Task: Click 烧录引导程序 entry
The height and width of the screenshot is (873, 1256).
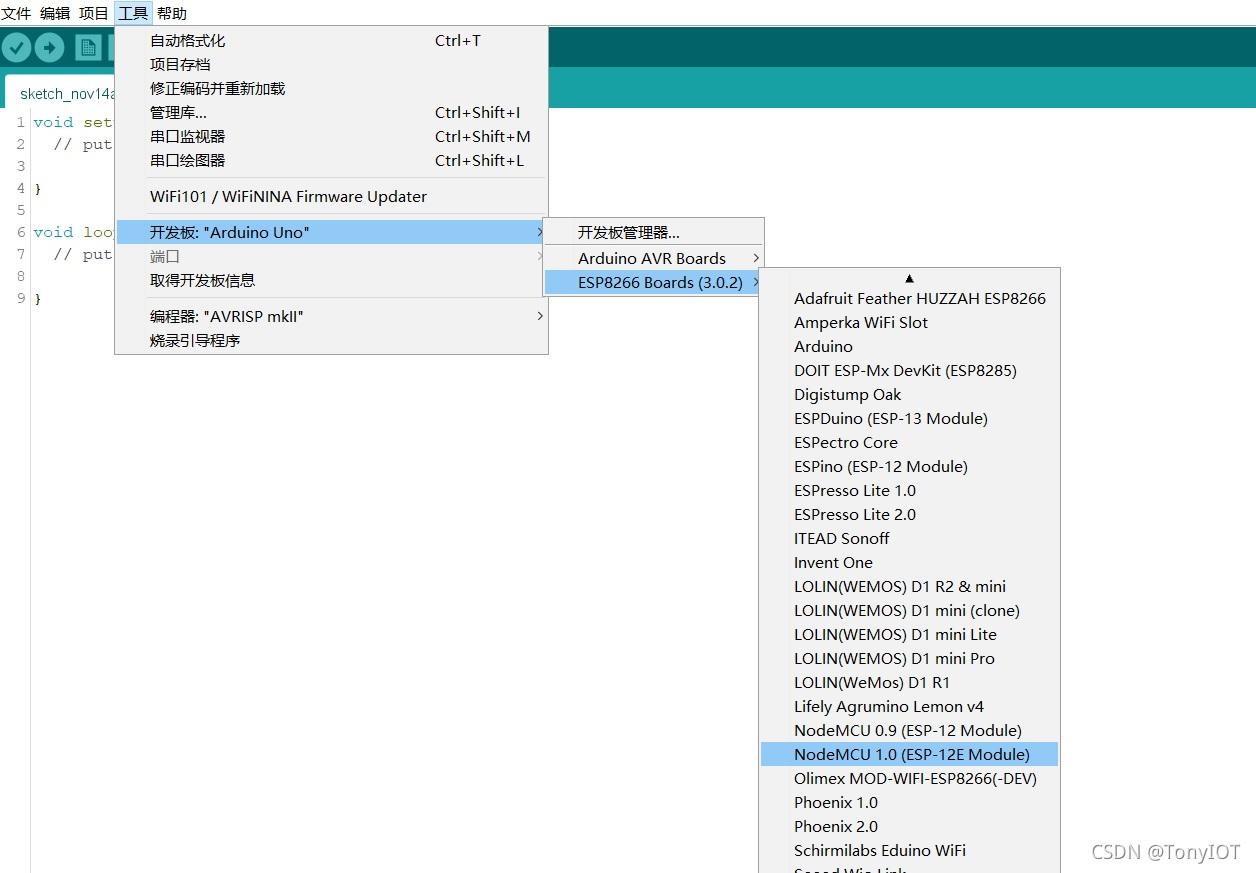Action: (x=332, y=341)
